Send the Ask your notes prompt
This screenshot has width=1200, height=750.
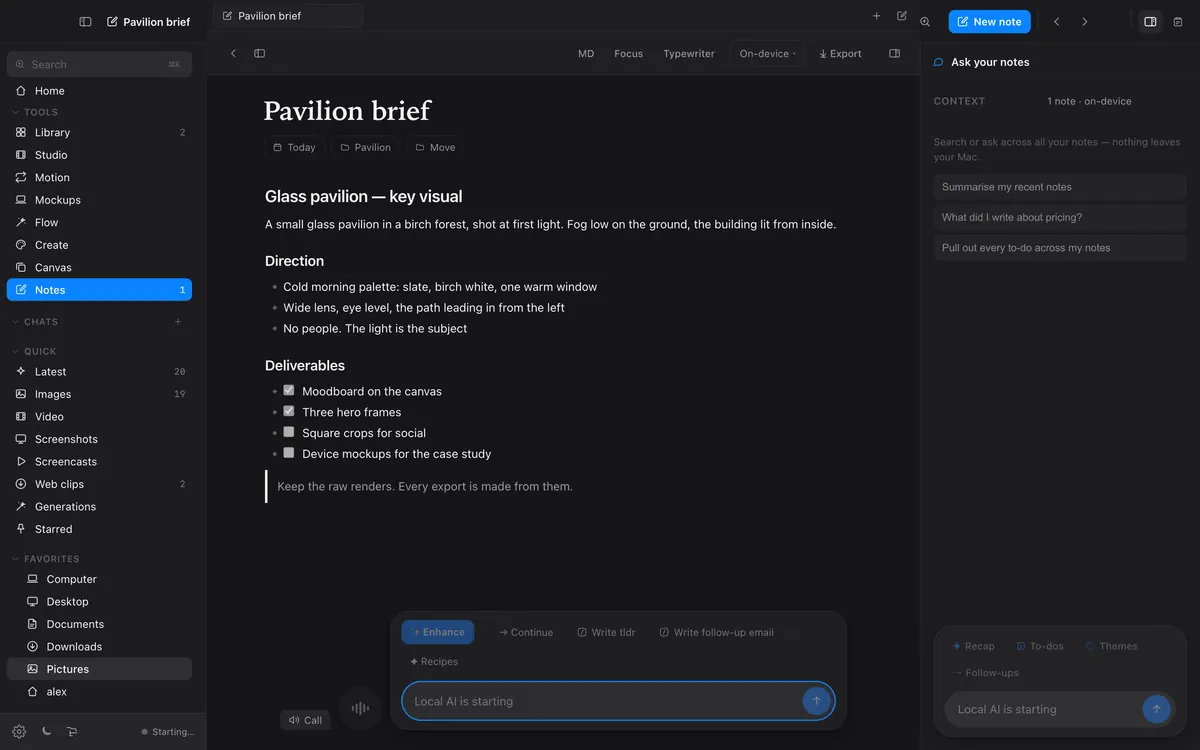(1156, 709)
